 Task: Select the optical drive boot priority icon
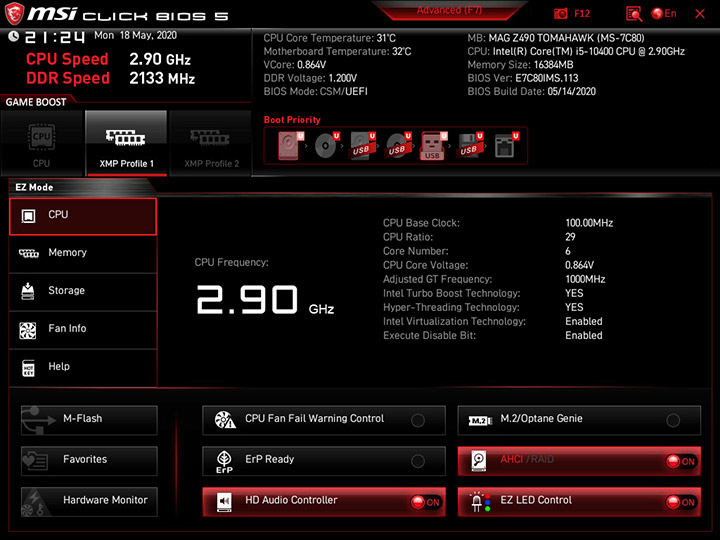[326, 146]
